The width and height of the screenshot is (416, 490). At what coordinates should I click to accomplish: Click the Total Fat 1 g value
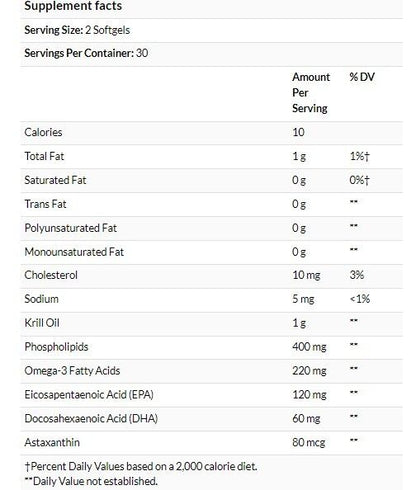point(299,156)
